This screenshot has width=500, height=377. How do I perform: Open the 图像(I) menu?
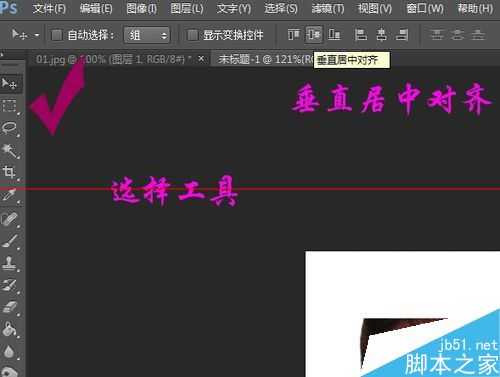pos(142,8)
